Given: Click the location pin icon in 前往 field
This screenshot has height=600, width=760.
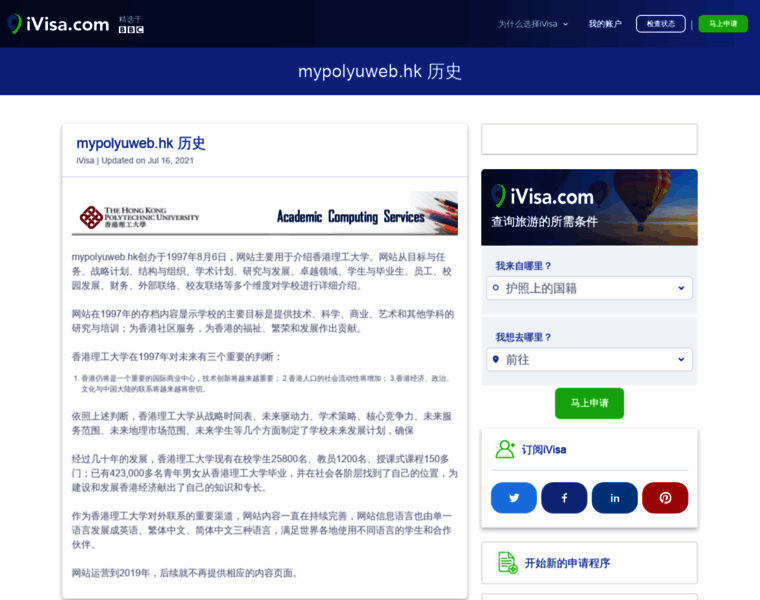Looking at the screenshot, I should [x=495, y=359].
